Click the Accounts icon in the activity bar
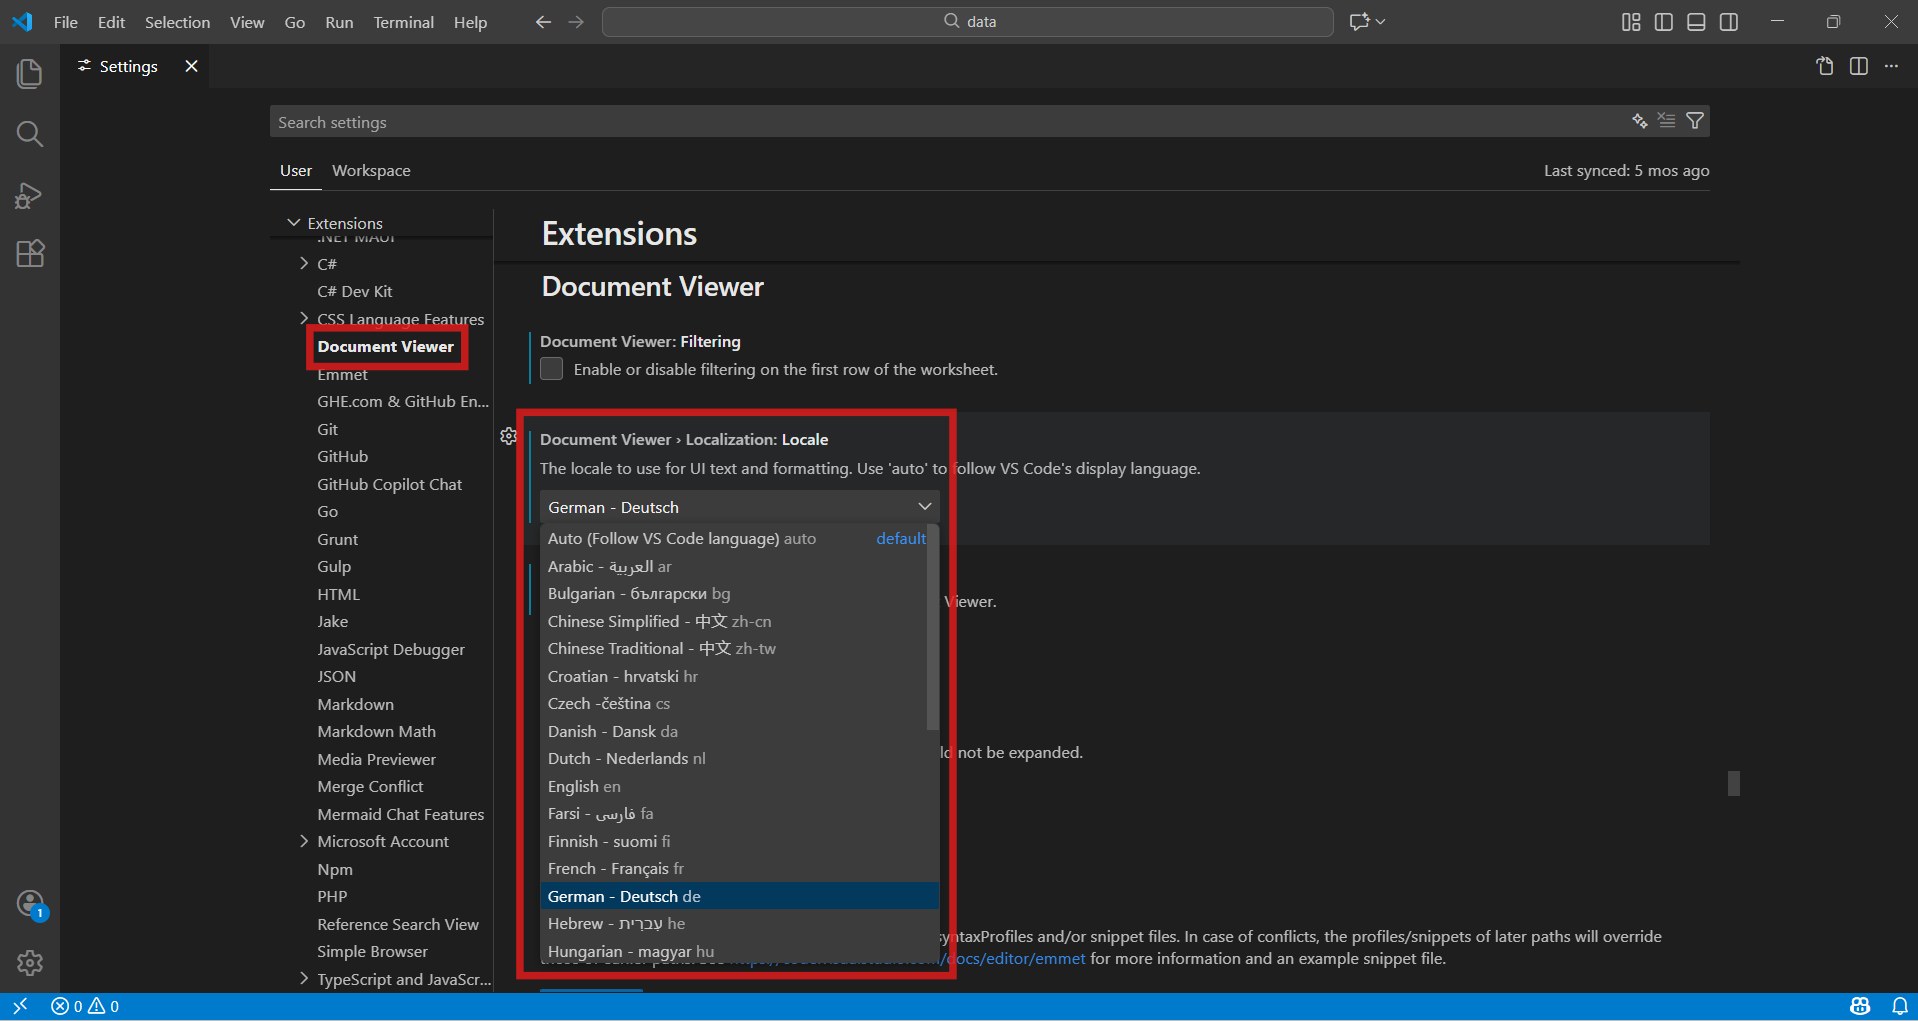 [29, 903]
